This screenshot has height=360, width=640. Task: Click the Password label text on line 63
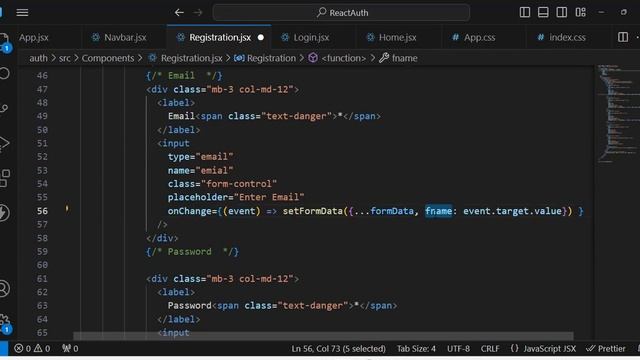point(189,306)
